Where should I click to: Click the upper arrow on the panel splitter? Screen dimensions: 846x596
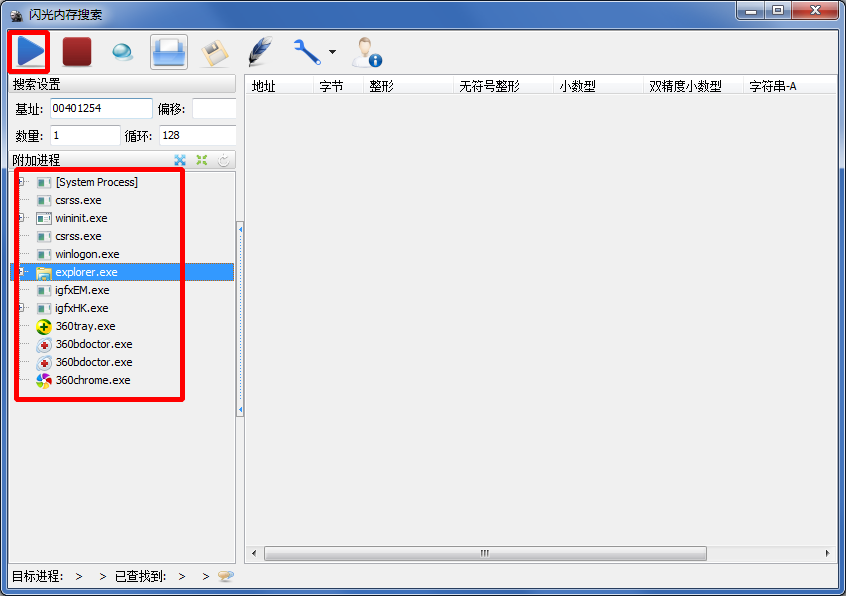240,230
